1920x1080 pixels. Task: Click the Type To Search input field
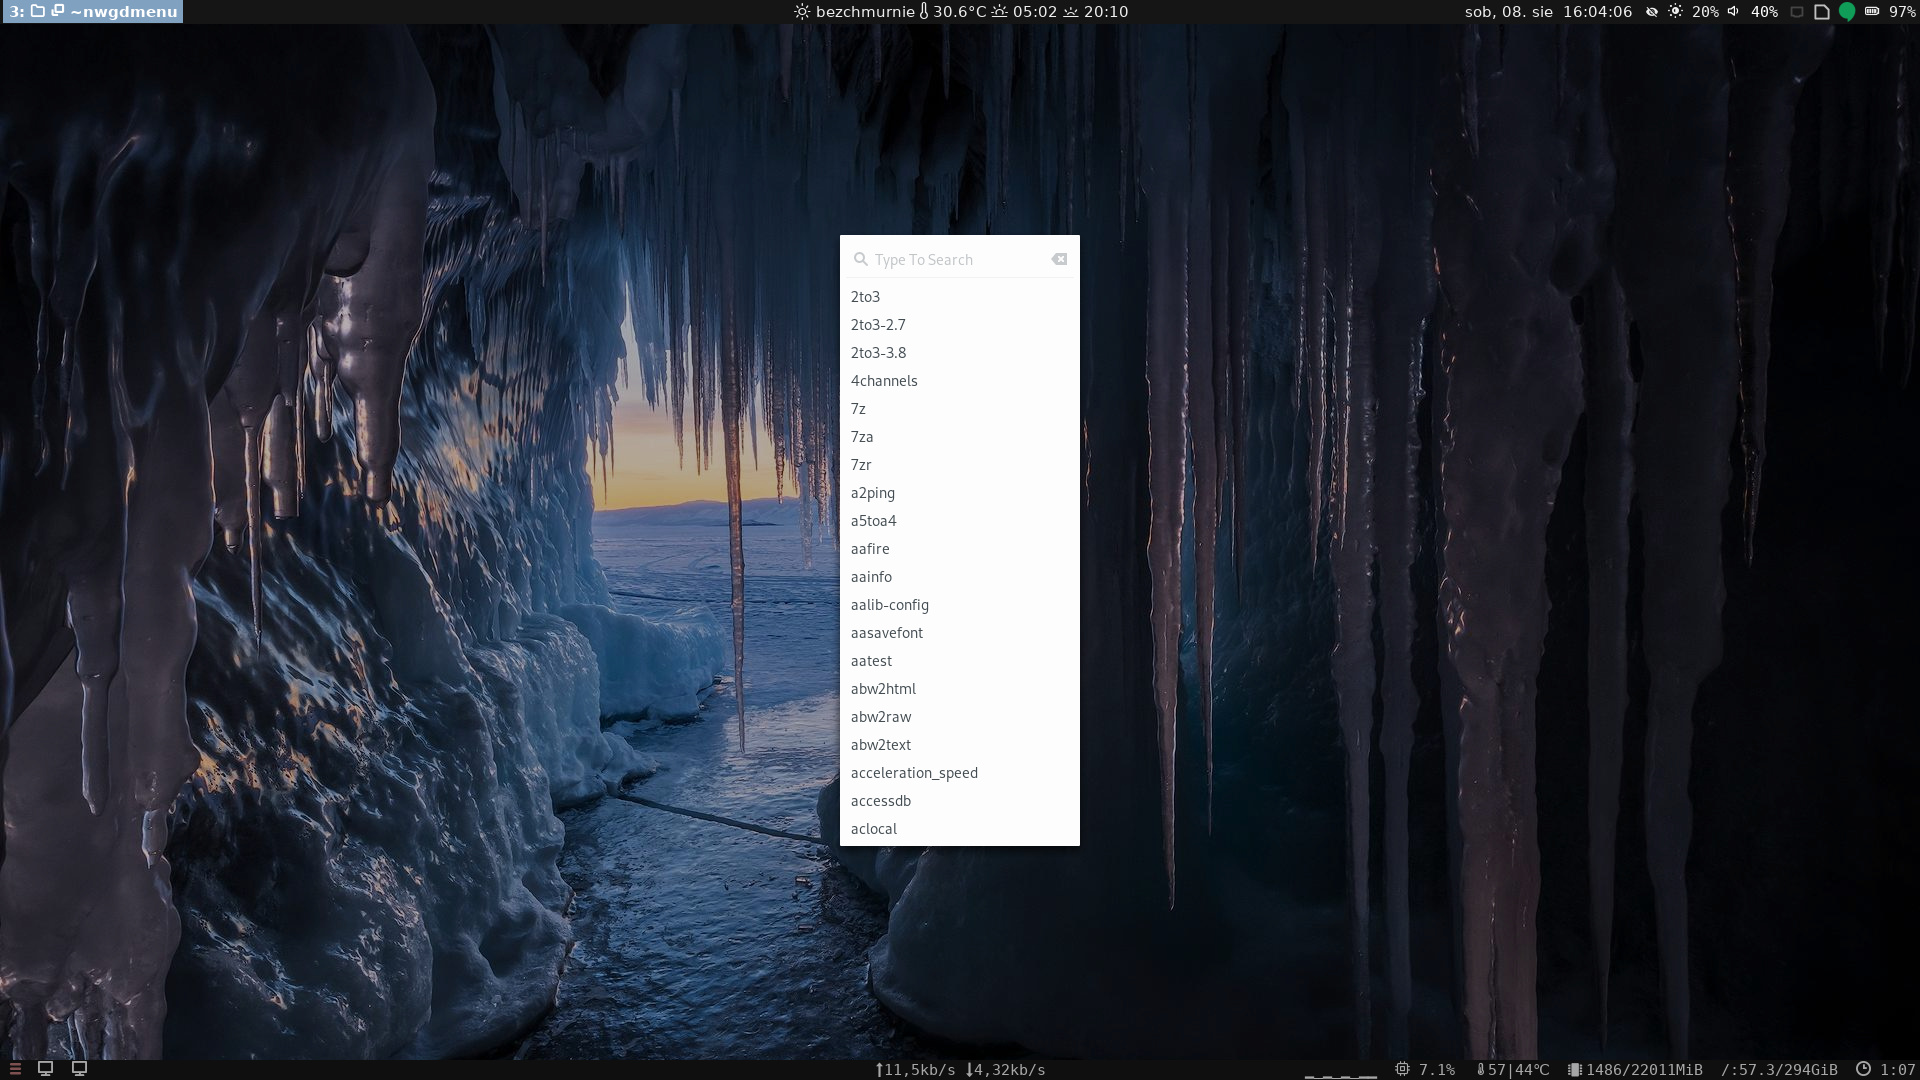[x=950, y=259]
